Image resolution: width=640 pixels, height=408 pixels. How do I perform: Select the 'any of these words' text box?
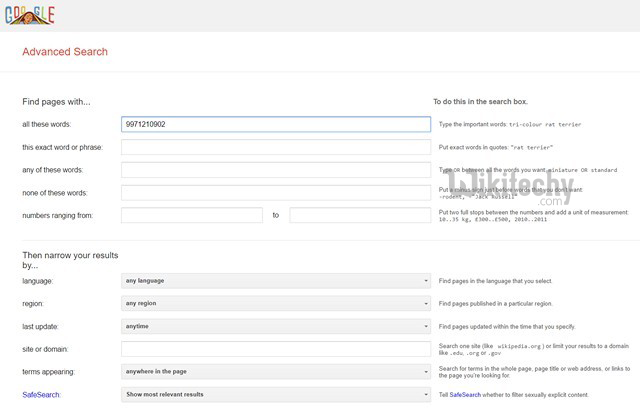click(x=276, y=170)
